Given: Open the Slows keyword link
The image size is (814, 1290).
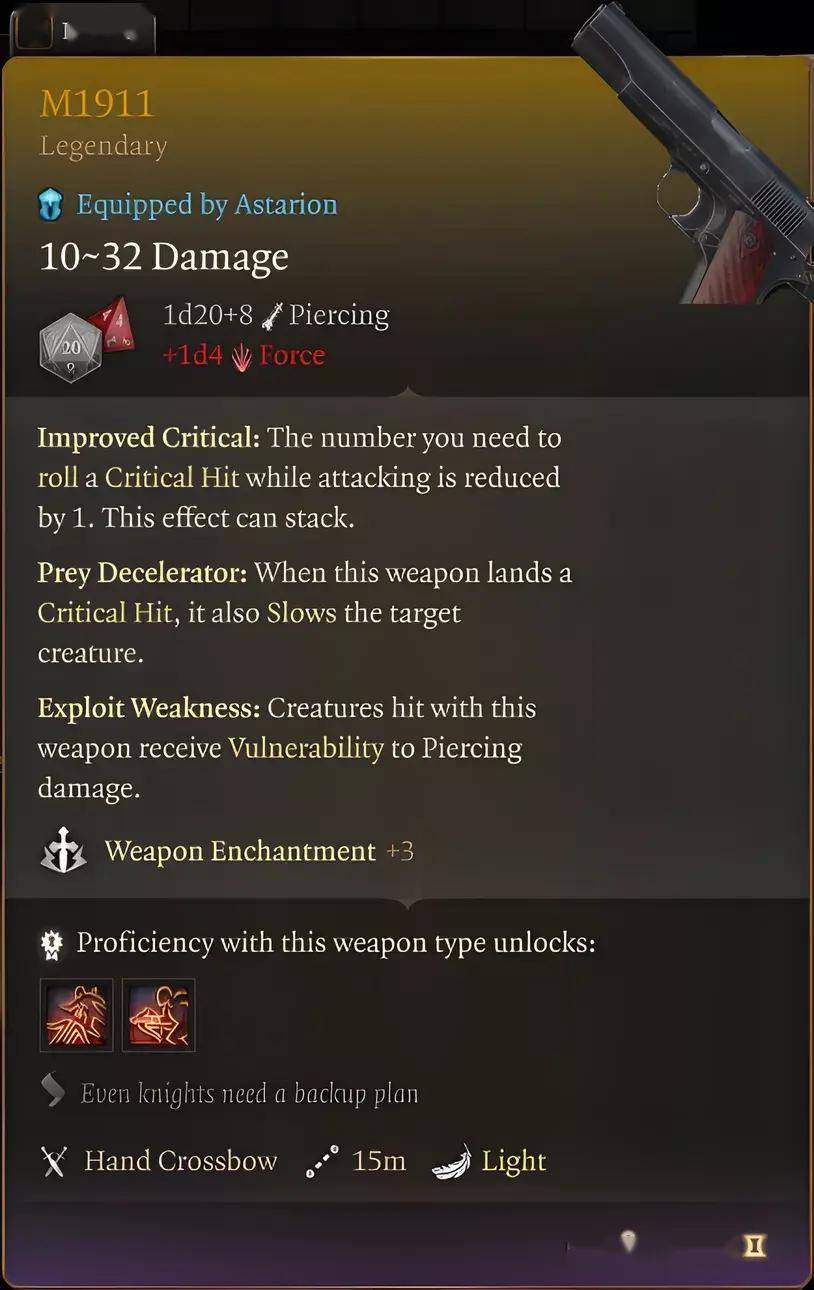Looking at the screenshot, I should (x=301, y=613).
